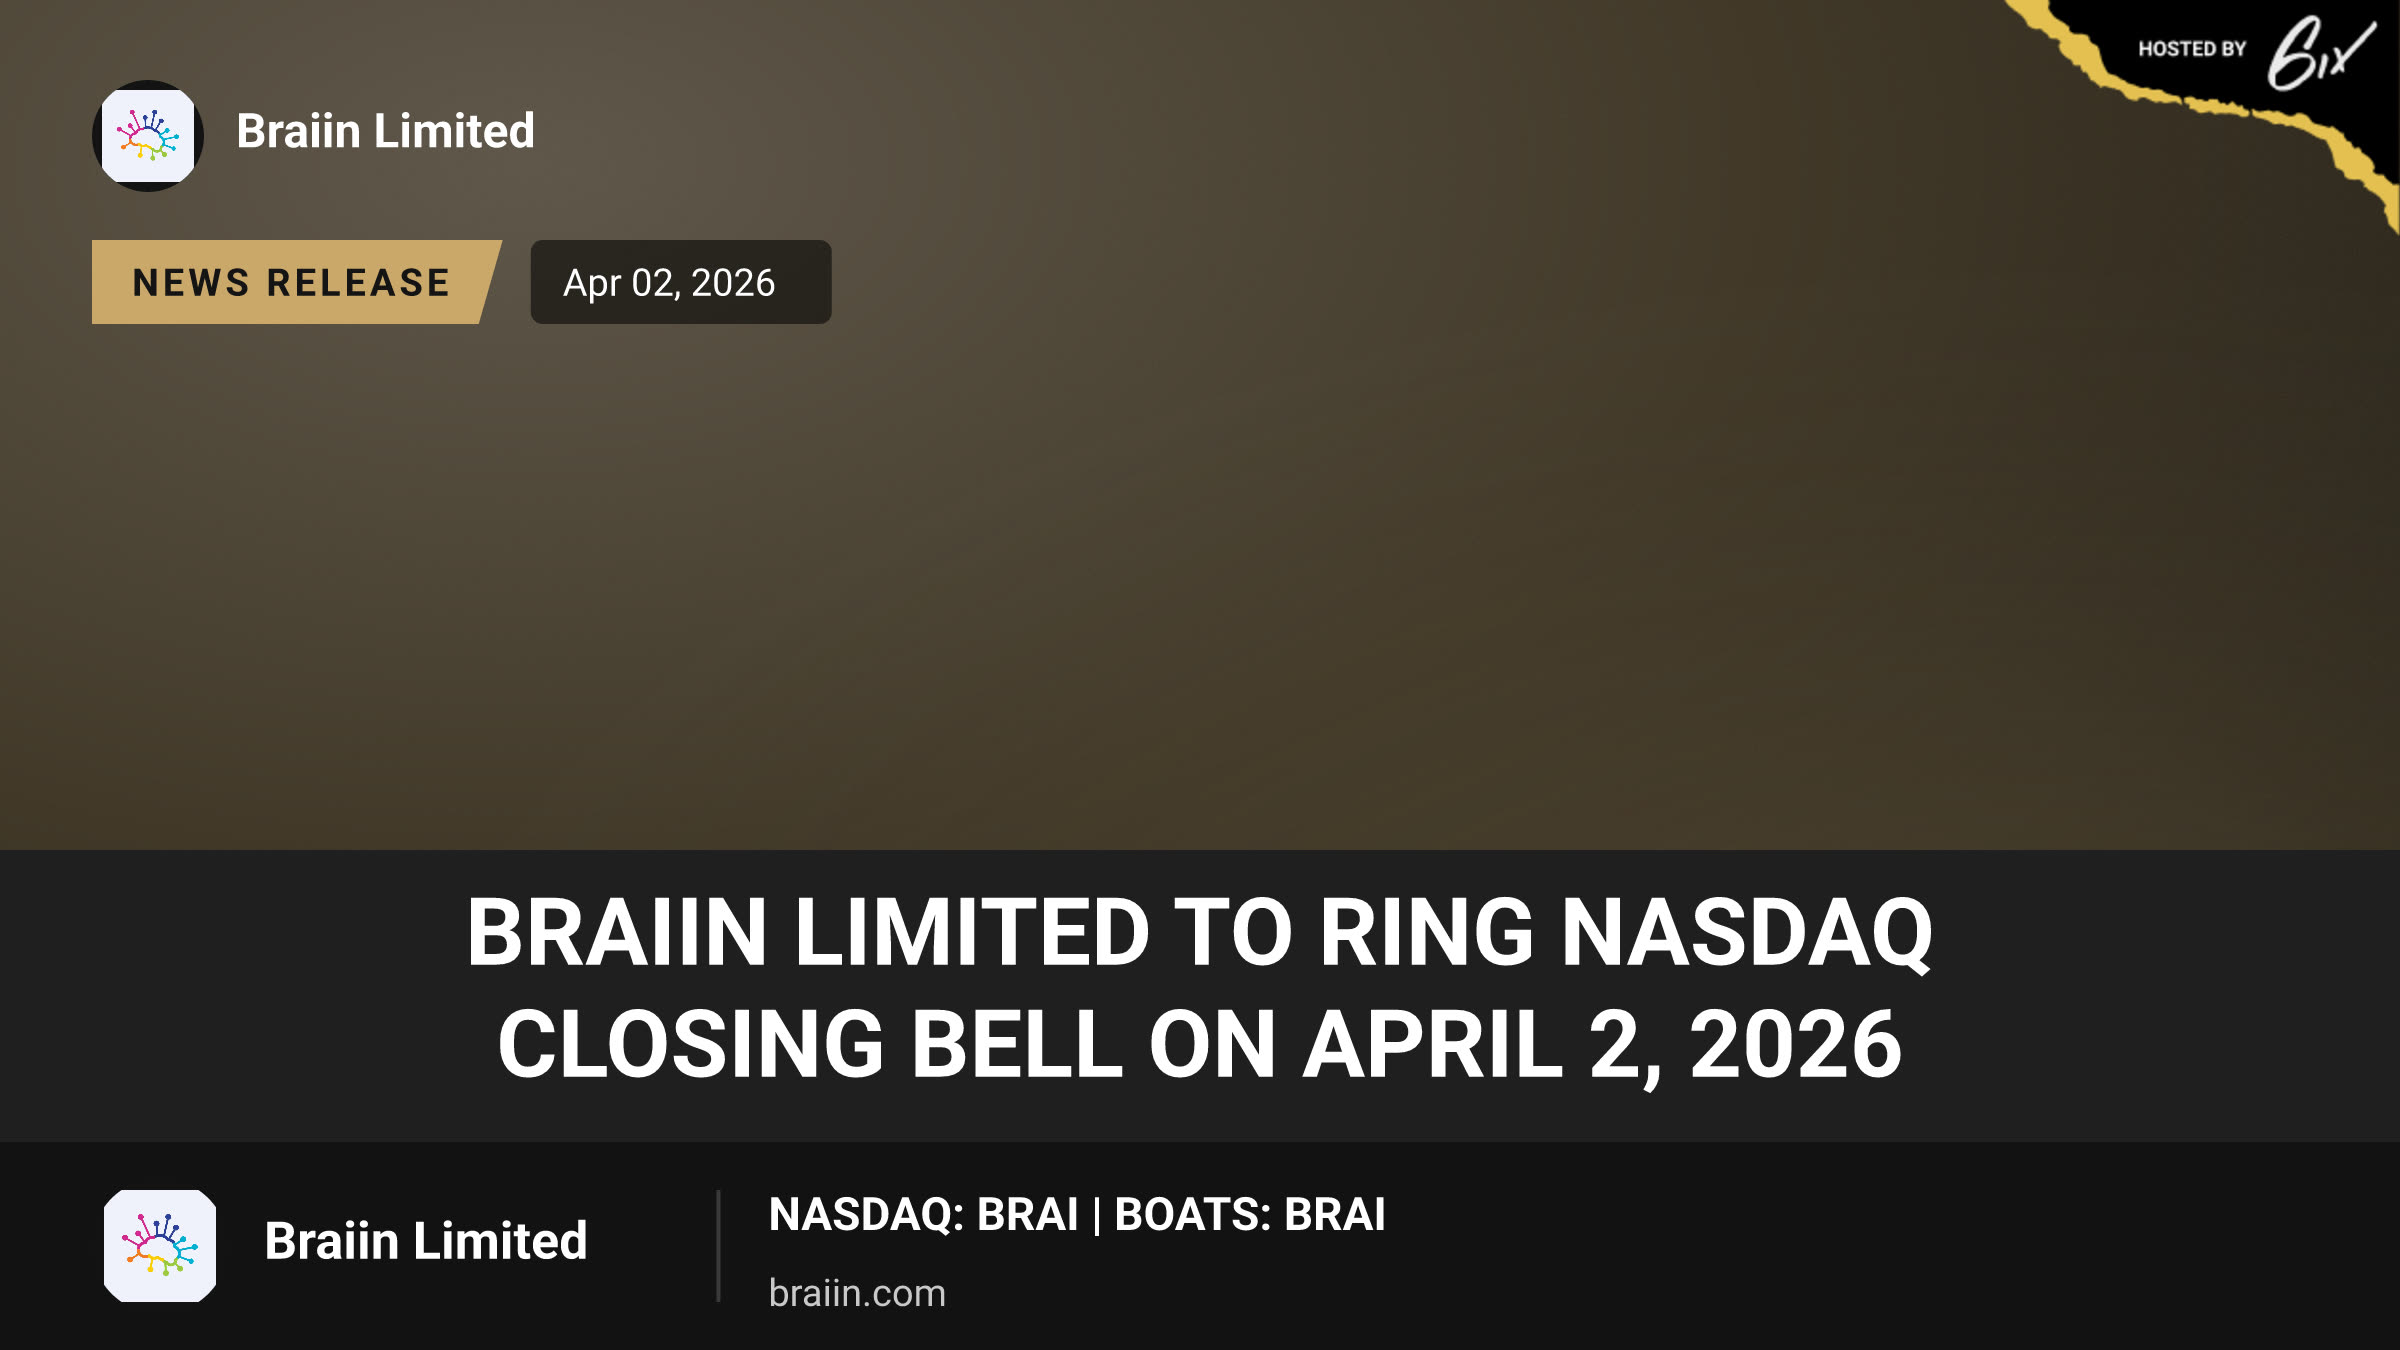Click the headline's first line about ringing Nasdaq

coord(1200,932)
